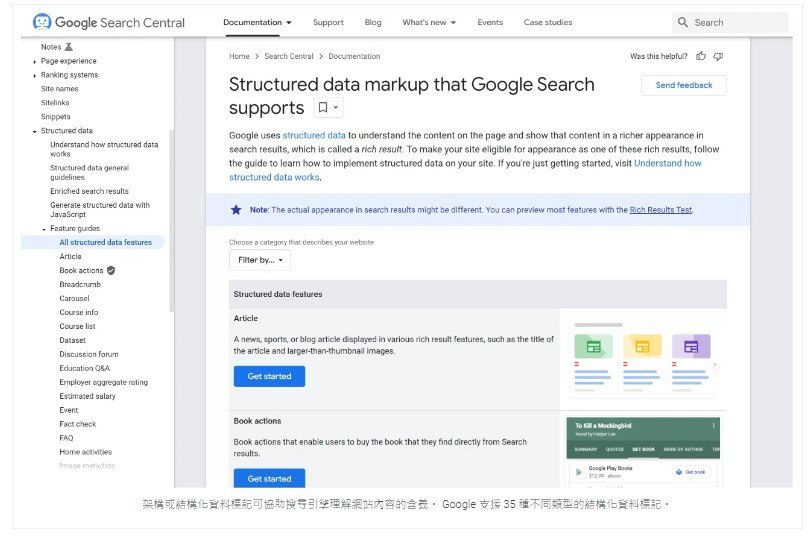Open FAQ in the sidebar
The height and width of the screenshot is (536, 810).
(66, 437)
